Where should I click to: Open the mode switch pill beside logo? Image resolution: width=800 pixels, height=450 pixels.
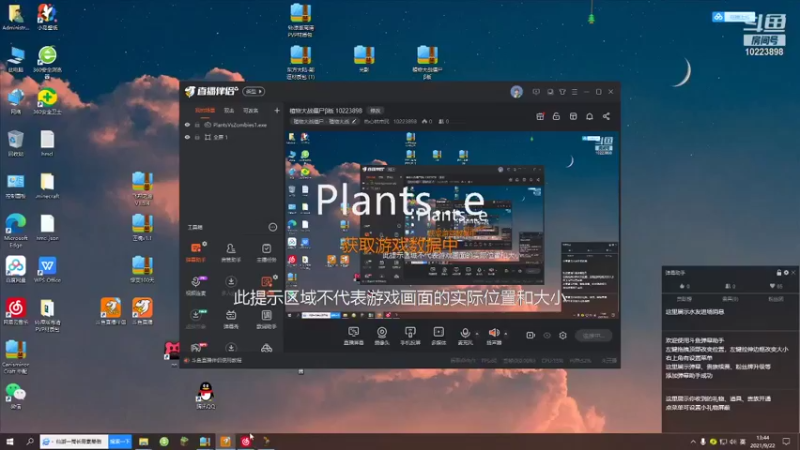point(254,92)
